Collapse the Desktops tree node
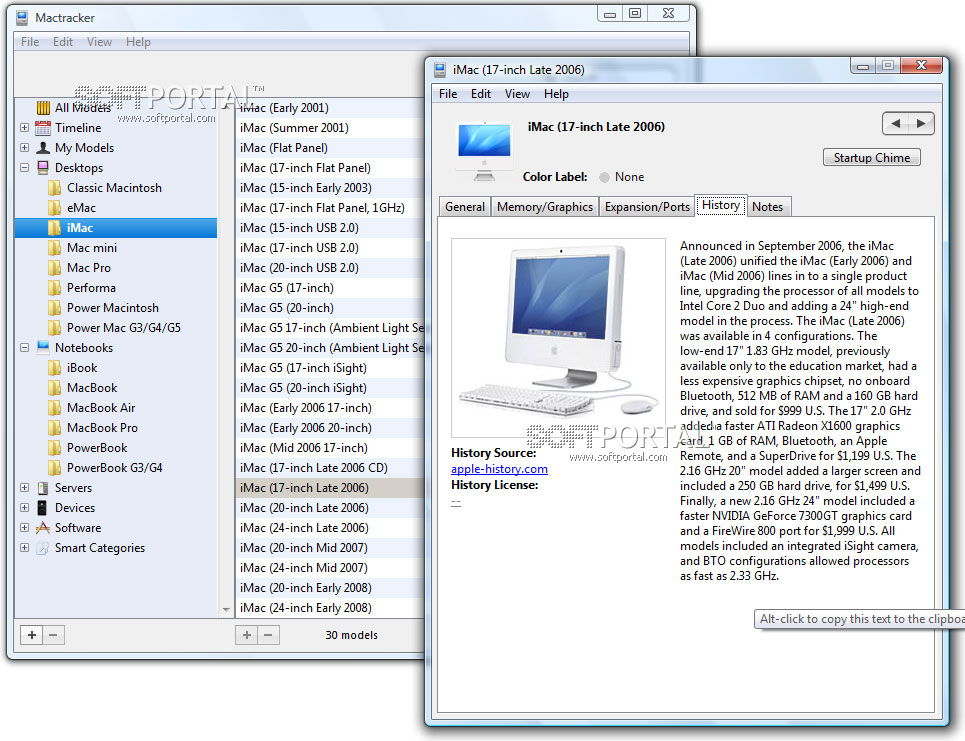Viewport: 965px width, 741px height. (x=24, y=167)
